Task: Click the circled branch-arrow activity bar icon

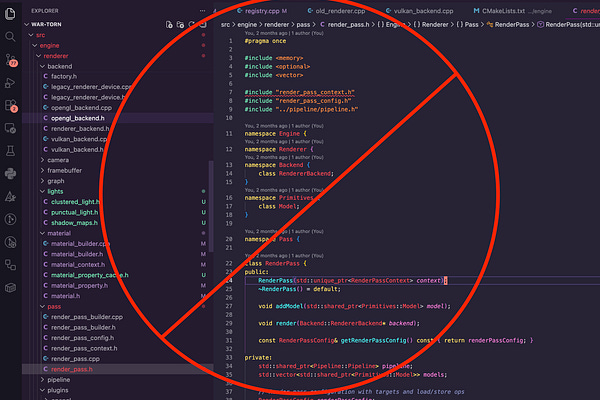Action: click(10, 219)
